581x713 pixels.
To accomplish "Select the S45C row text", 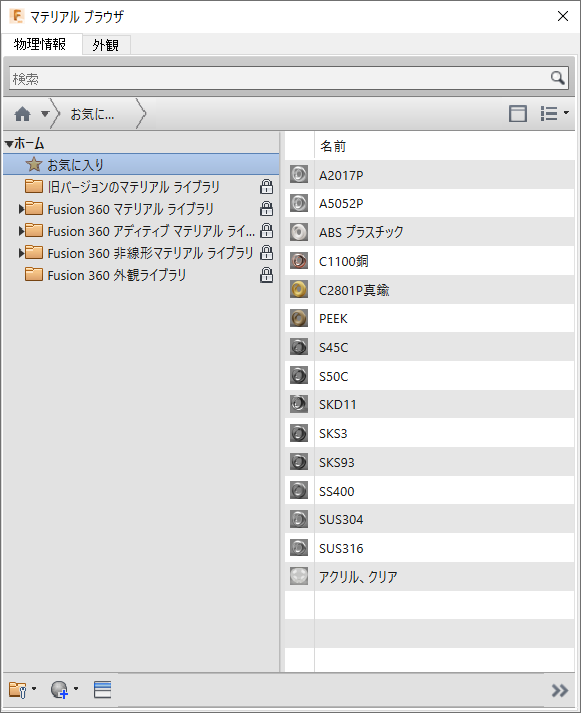I will pos(333,347).
